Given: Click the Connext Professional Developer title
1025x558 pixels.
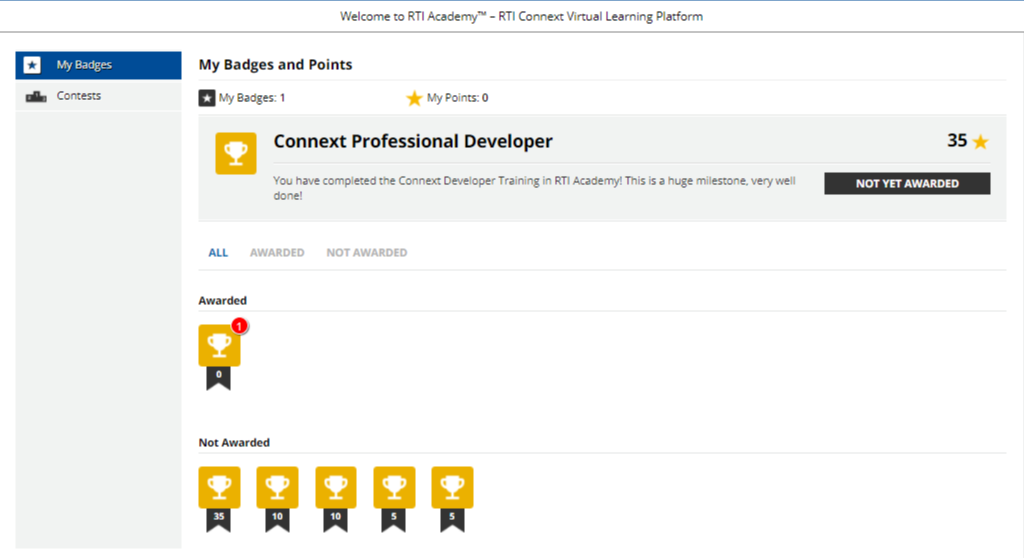Looking at the screenshot, I should [413, 142].
